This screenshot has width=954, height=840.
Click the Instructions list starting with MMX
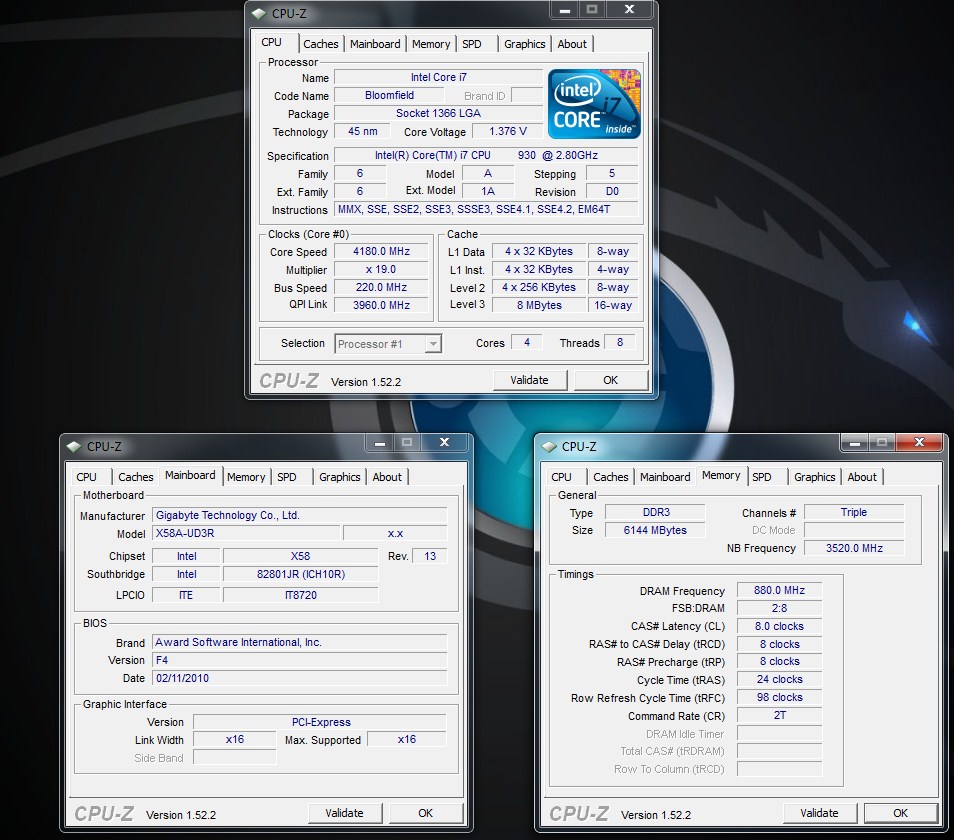(x=486, y=209)
